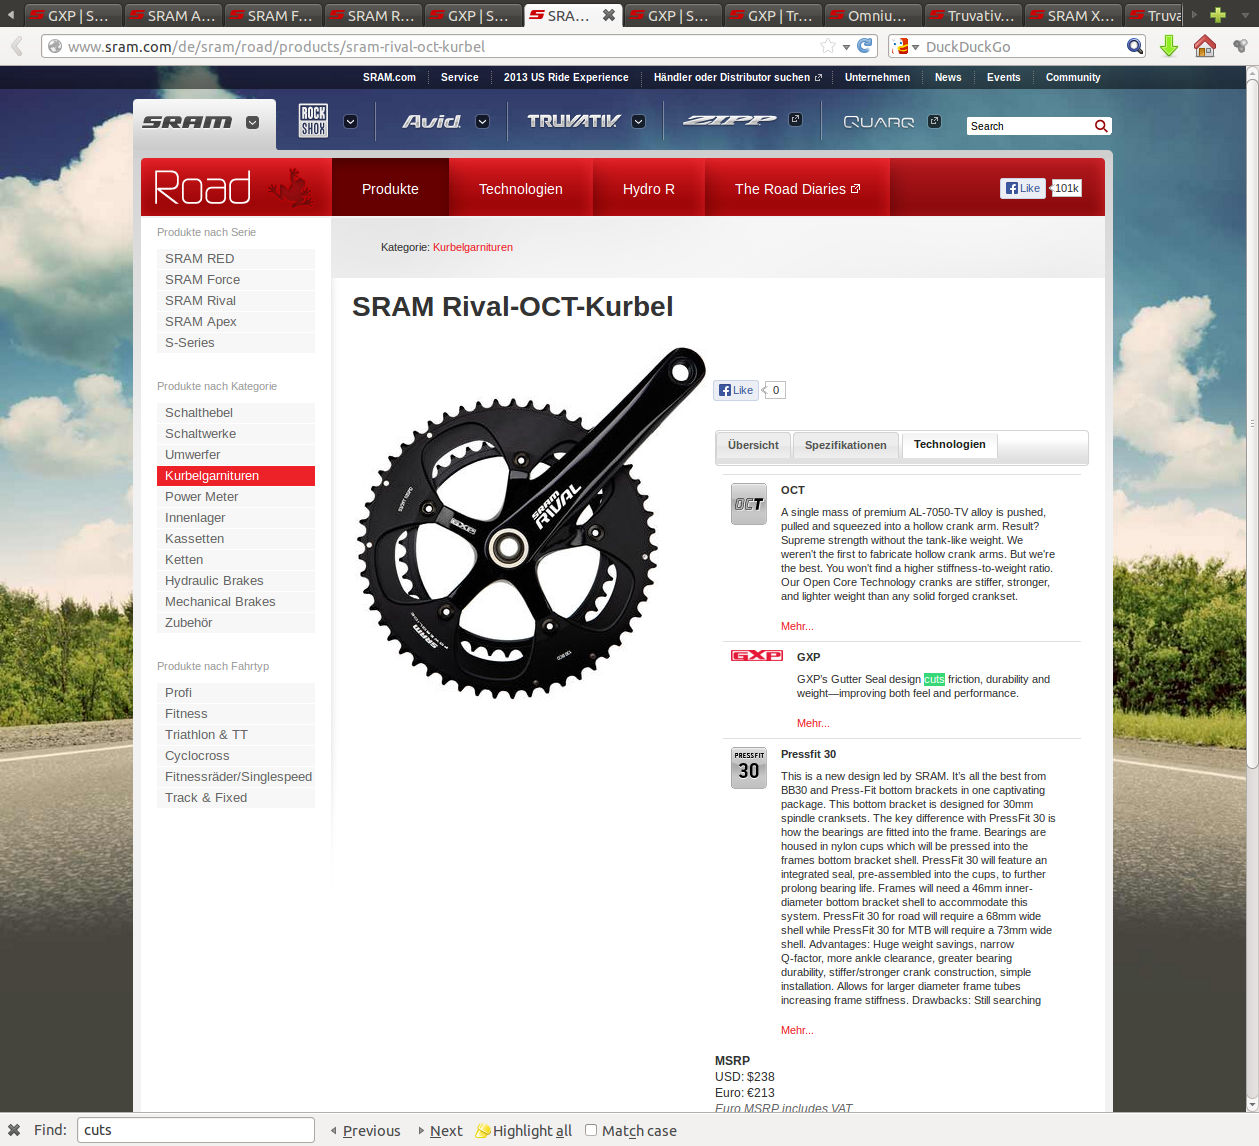Image resolution: width=1259 pixels, height=1146 pixels.
Task: Click the SRAM brand logo tab
Action: (187, 122)
